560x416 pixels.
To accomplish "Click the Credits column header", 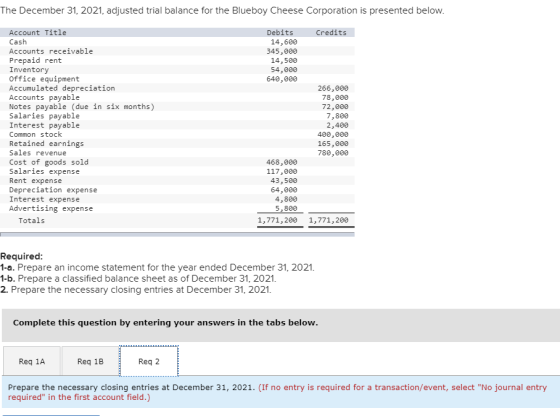I will click(x=331, y=32).
